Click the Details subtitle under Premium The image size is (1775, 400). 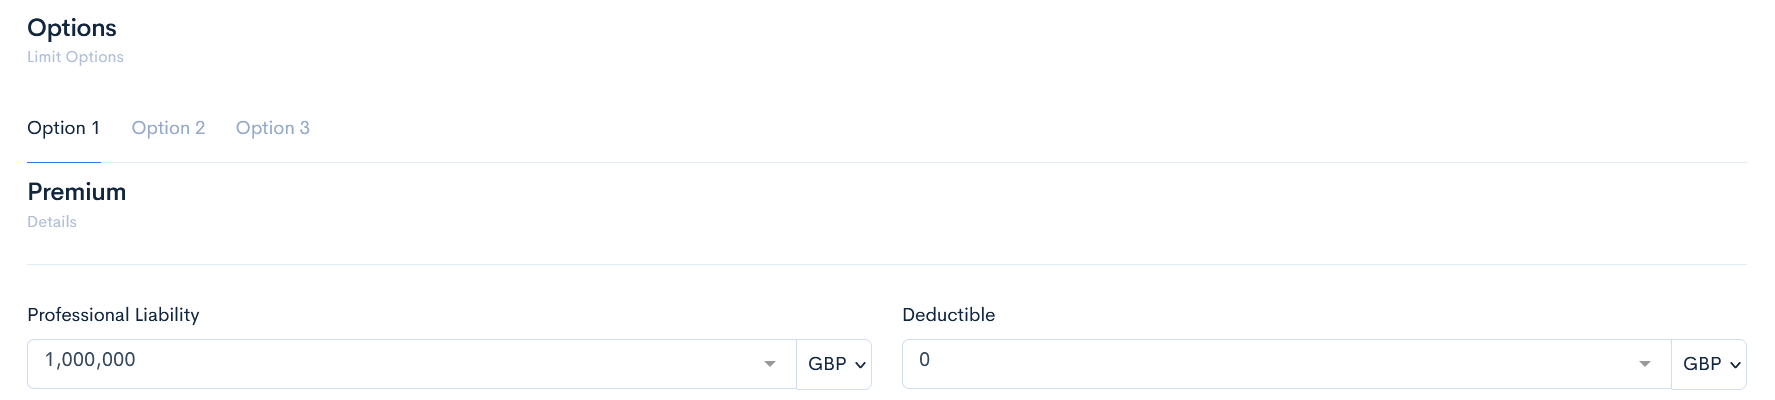(x=52, y=222)
